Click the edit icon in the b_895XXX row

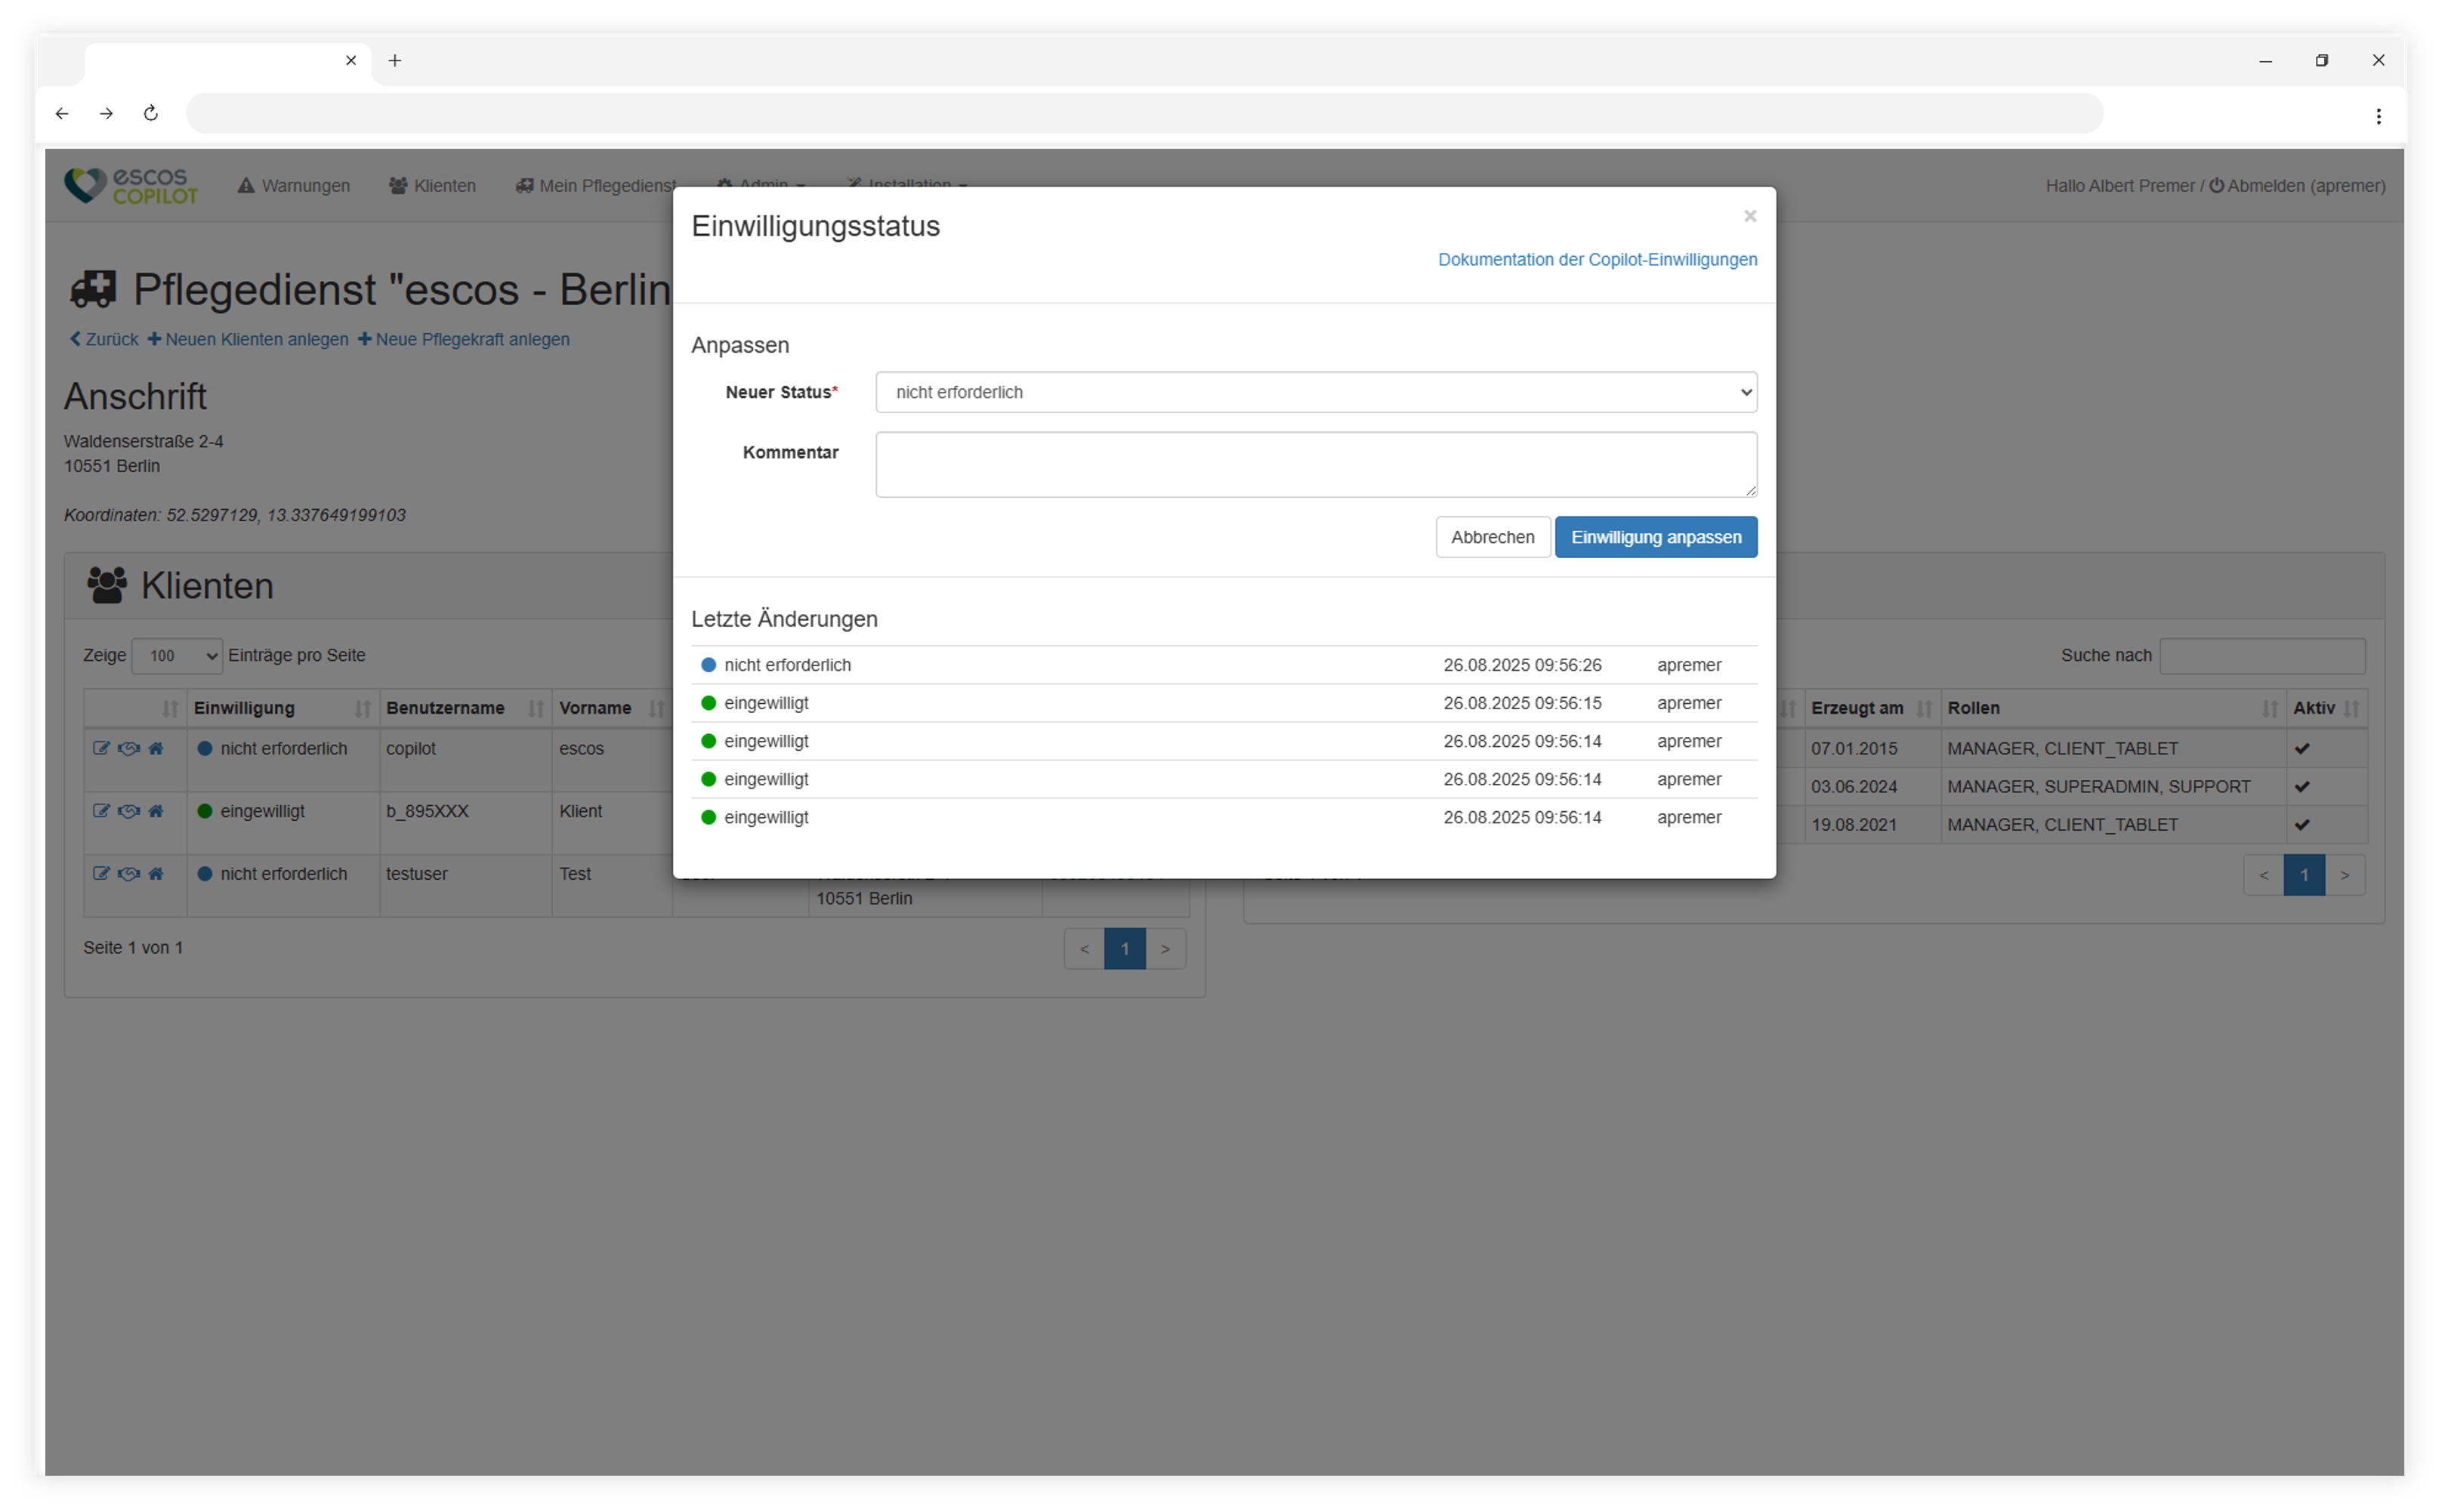pos(101,811)
